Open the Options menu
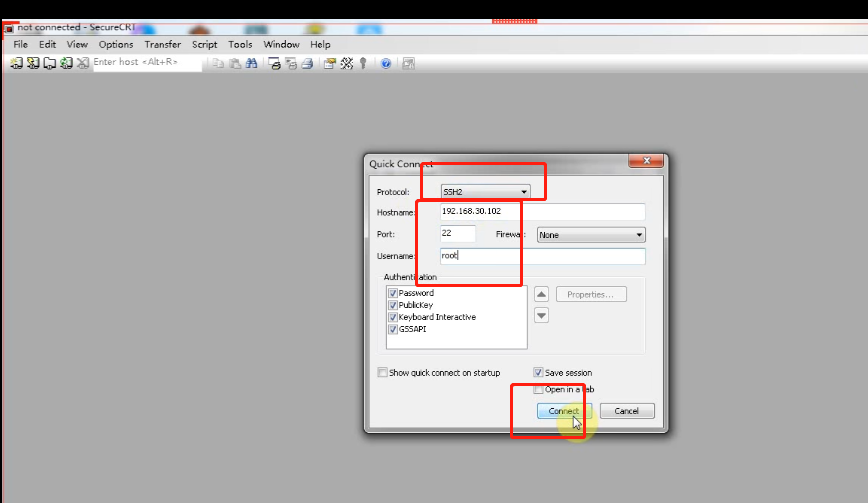The height and width of the screenshot is (503, 868). click(x=116, y=44)
